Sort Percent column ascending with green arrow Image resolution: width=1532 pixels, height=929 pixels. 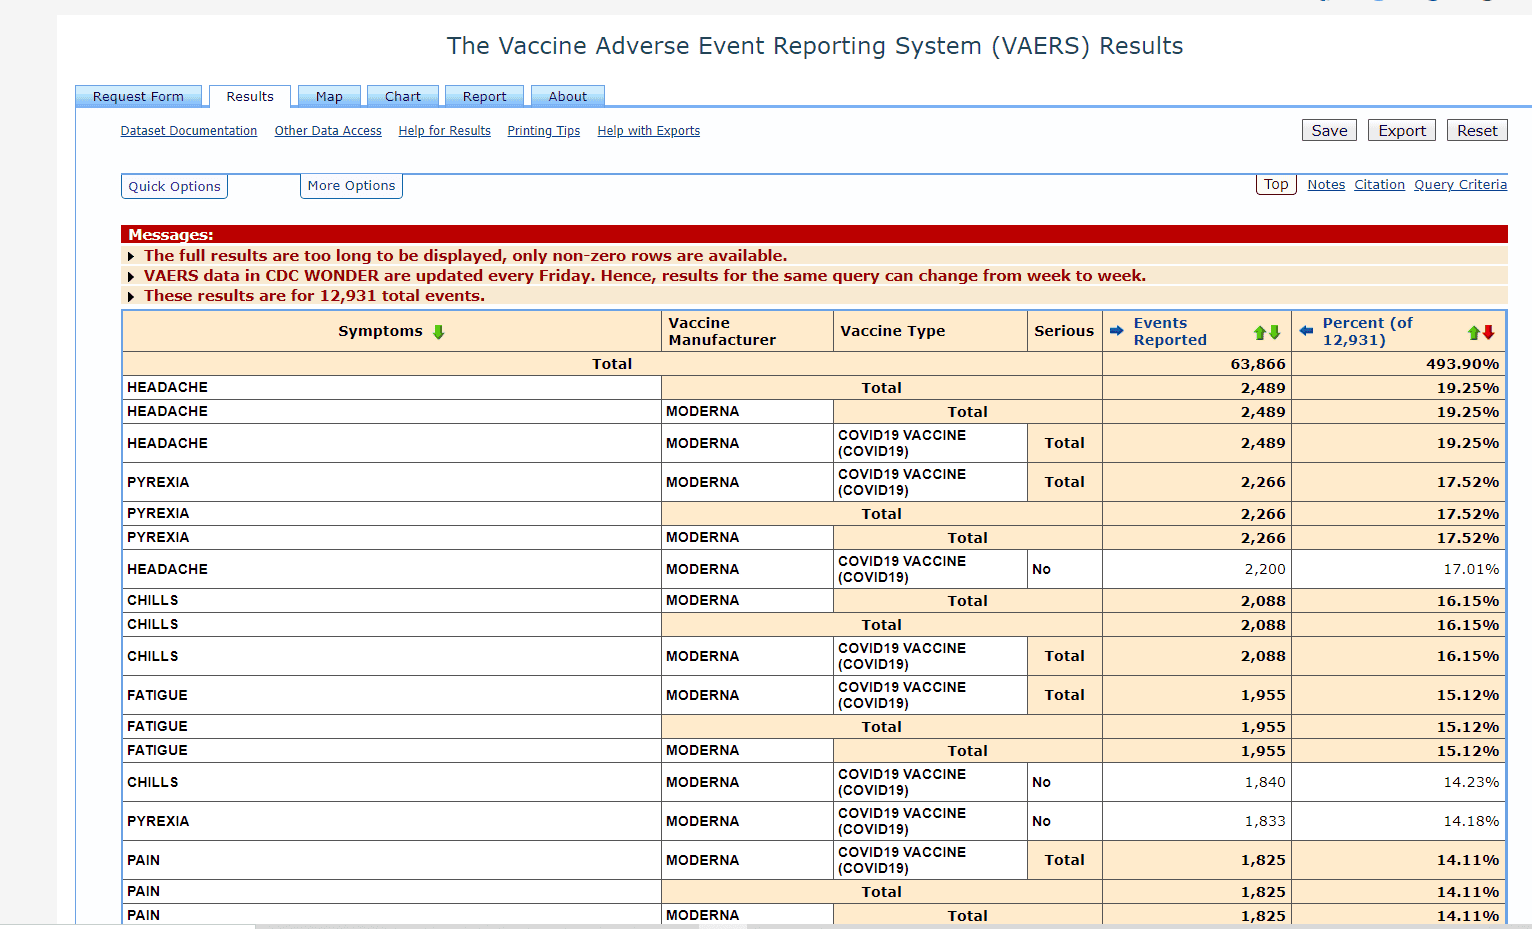1474,332
